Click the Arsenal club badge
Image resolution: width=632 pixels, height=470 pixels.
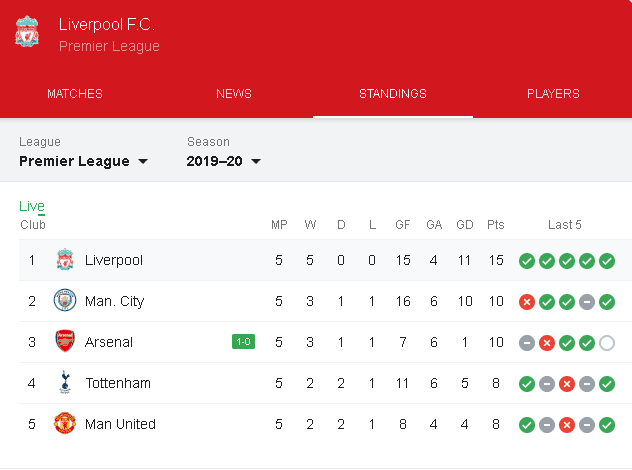pyautogui.click(x=65, y=341)
